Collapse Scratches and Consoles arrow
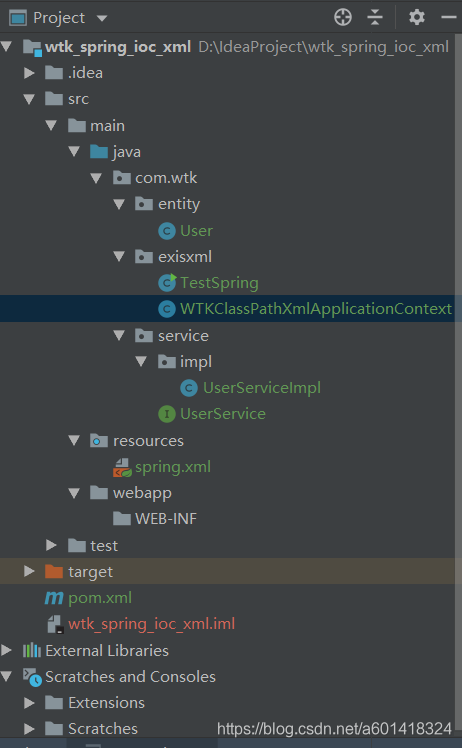The image size is (462, 748). (7, 676)
